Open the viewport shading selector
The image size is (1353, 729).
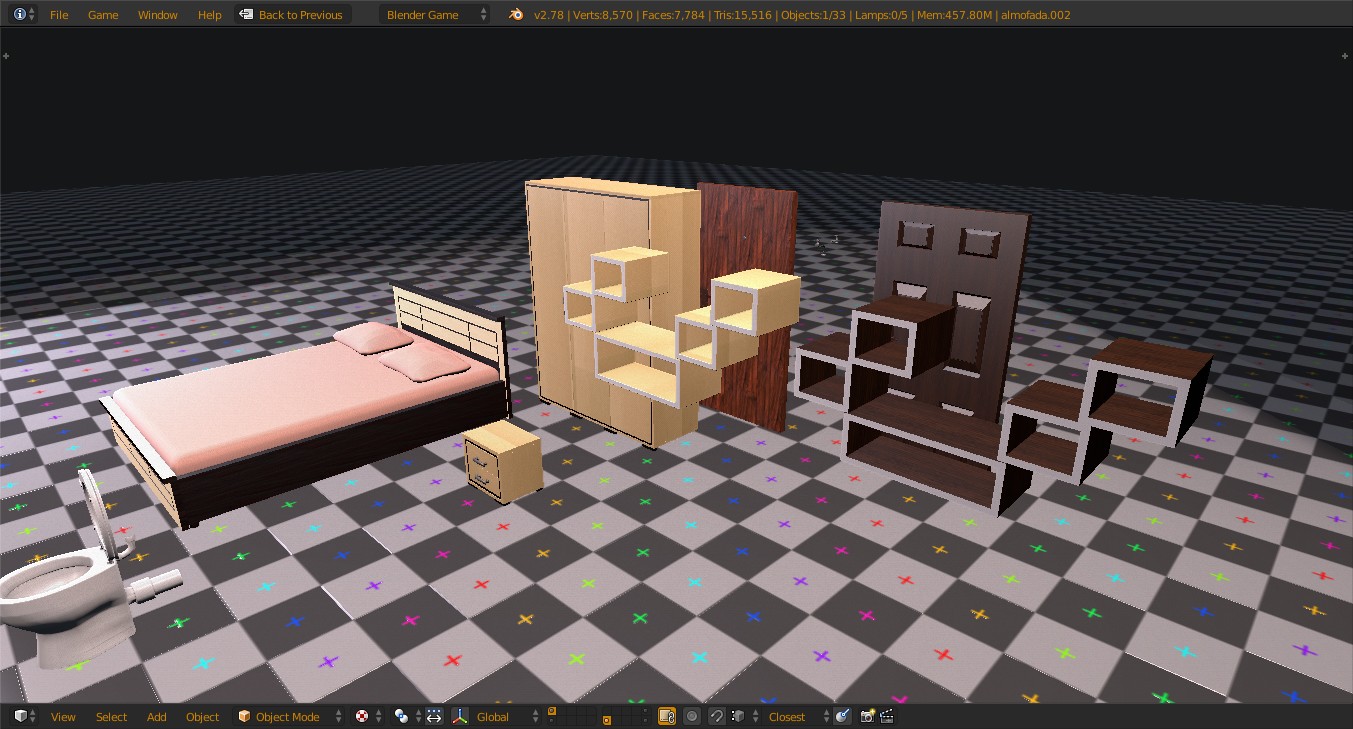coord(369,716)
